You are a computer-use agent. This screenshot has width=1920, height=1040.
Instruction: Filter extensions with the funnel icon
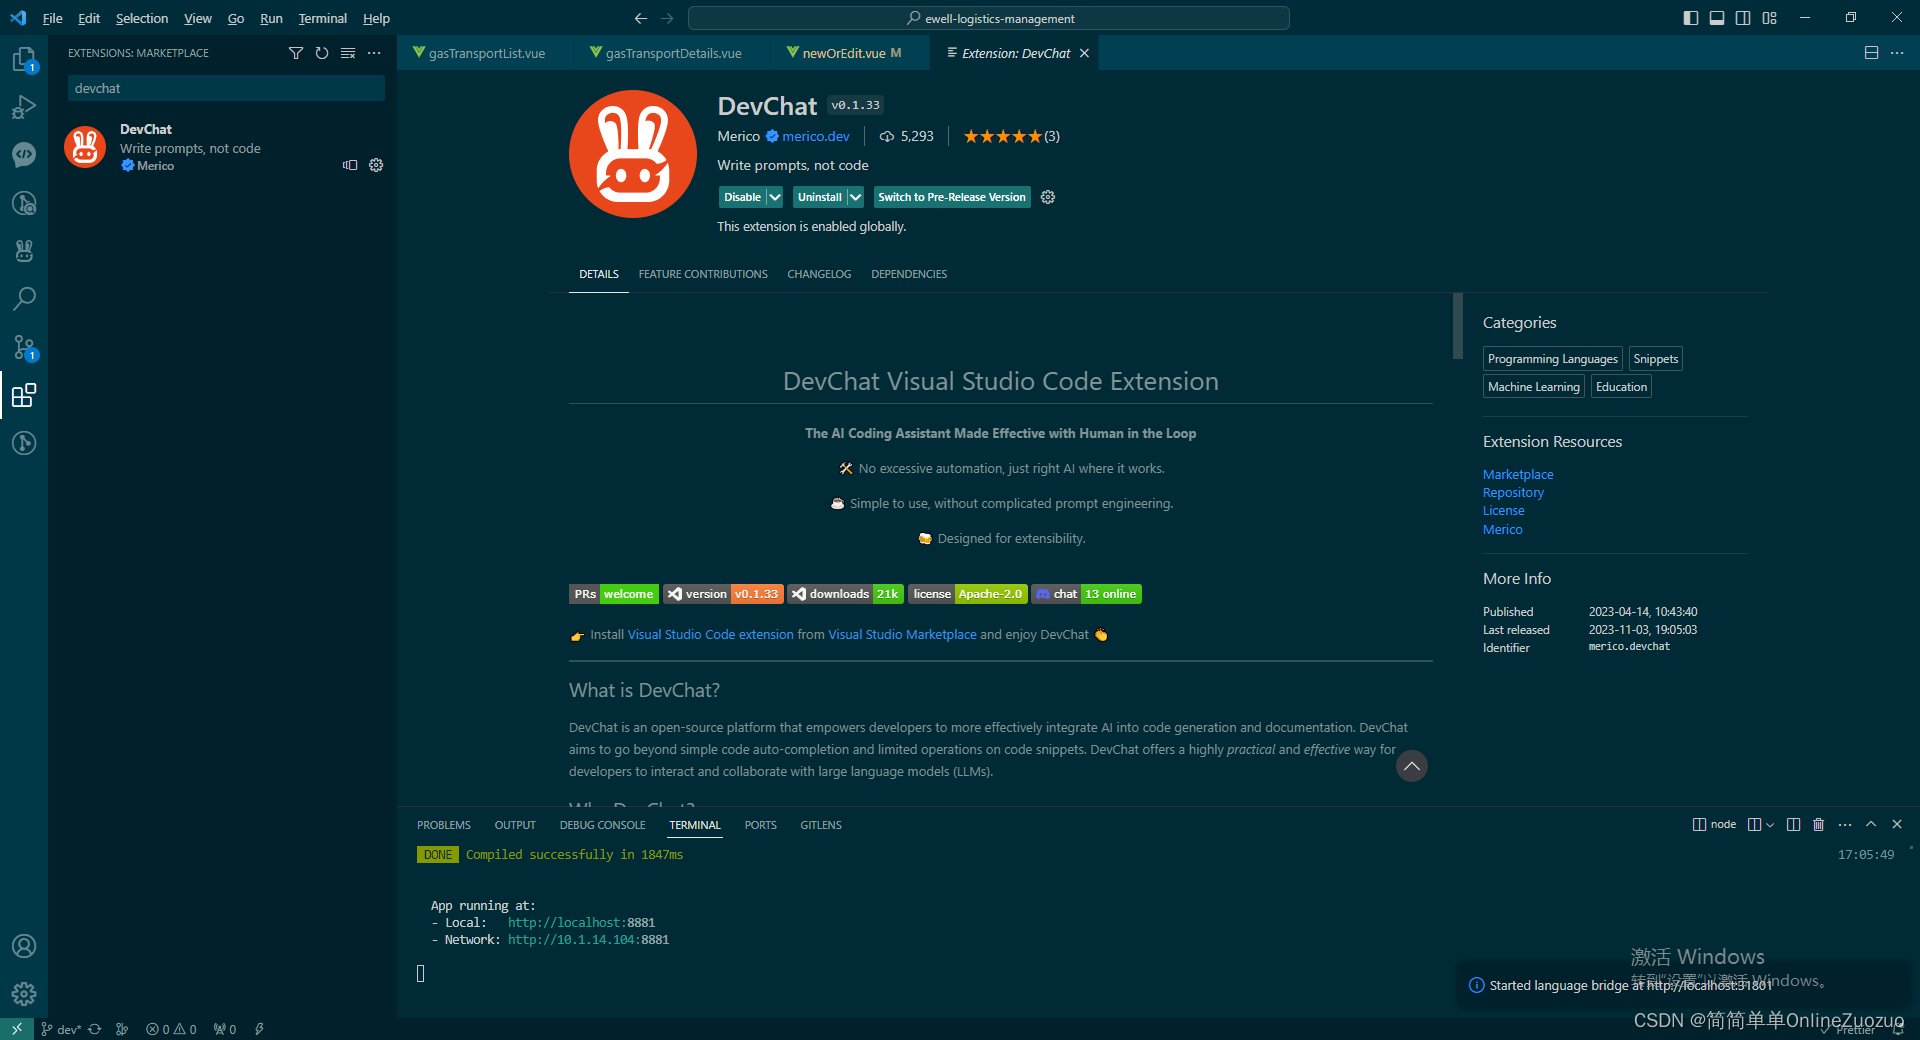(296, 53)
